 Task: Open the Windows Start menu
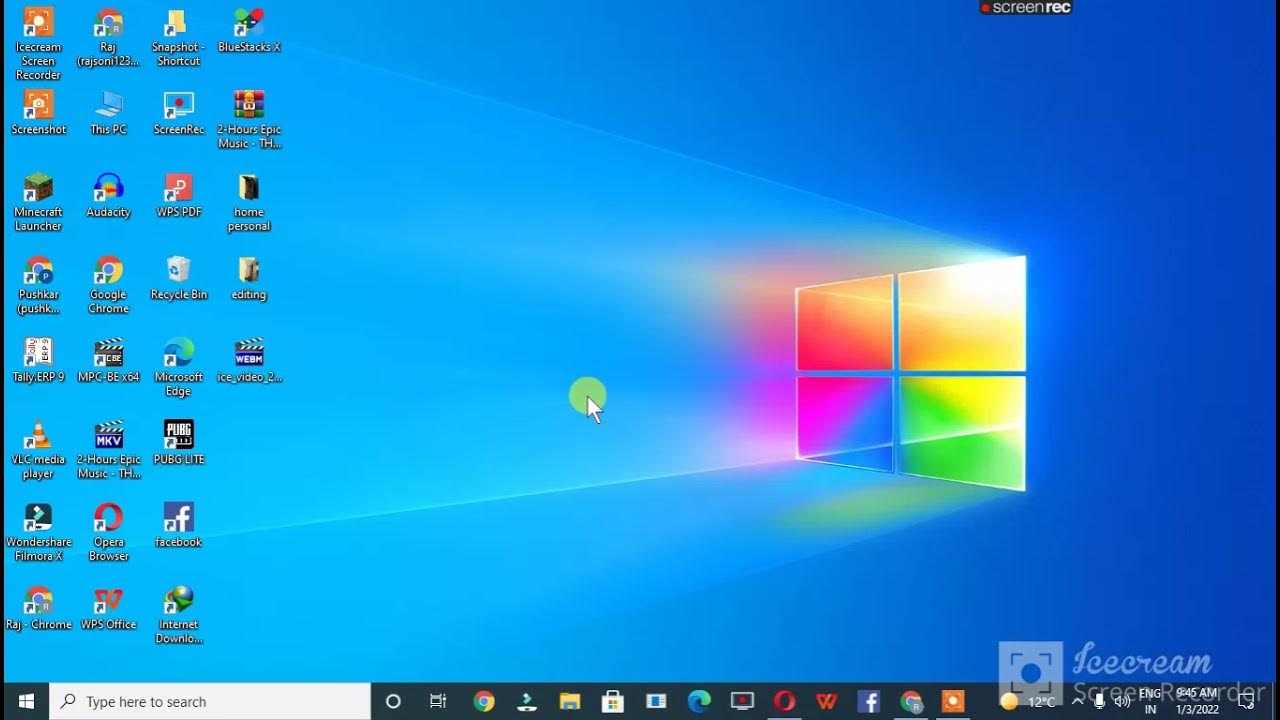point(26,702)
